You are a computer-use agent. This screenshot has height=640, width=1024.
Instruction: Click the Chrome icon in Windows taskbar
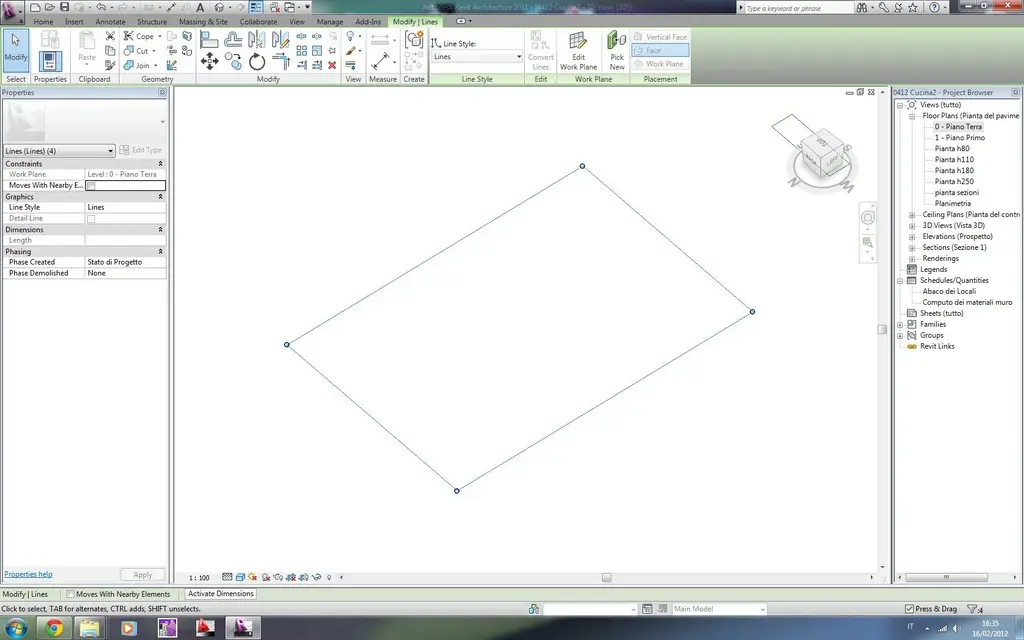point(54,628)
